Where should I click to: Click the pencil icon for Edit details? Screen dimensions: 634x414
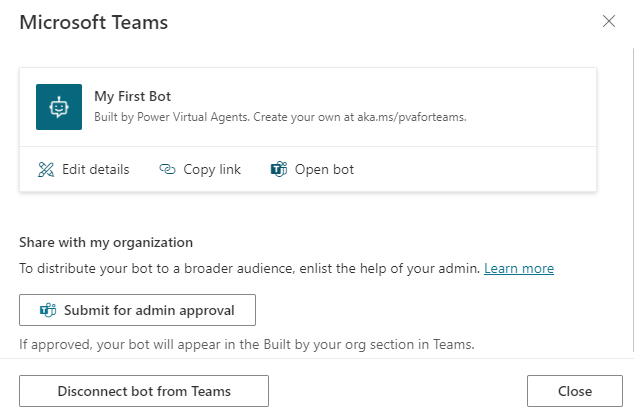click(x=46, y=169)
